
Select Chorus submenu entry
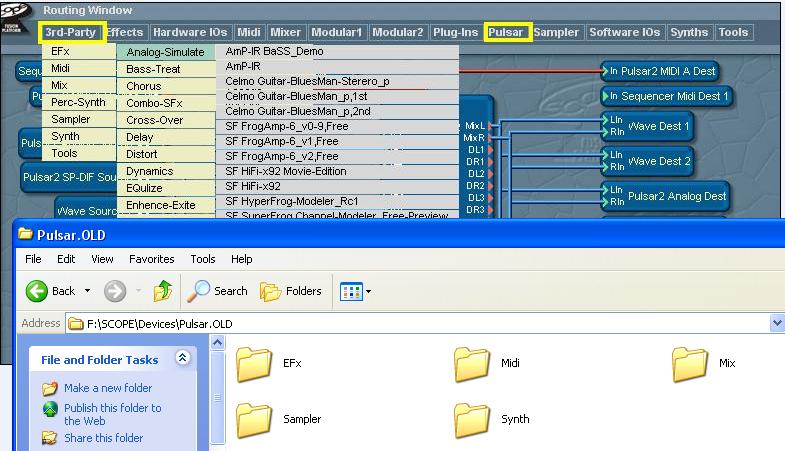(166, 86)
